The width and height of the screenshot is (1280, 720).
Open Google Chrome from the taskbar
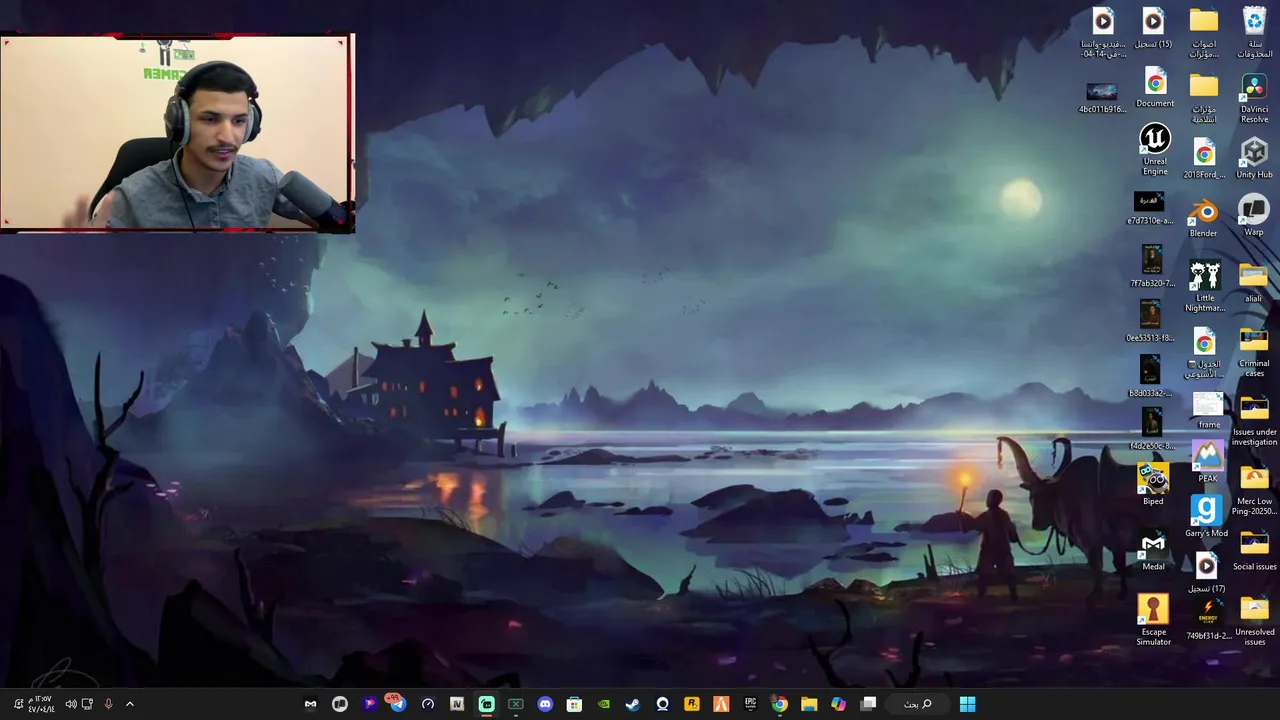[779, 704]
